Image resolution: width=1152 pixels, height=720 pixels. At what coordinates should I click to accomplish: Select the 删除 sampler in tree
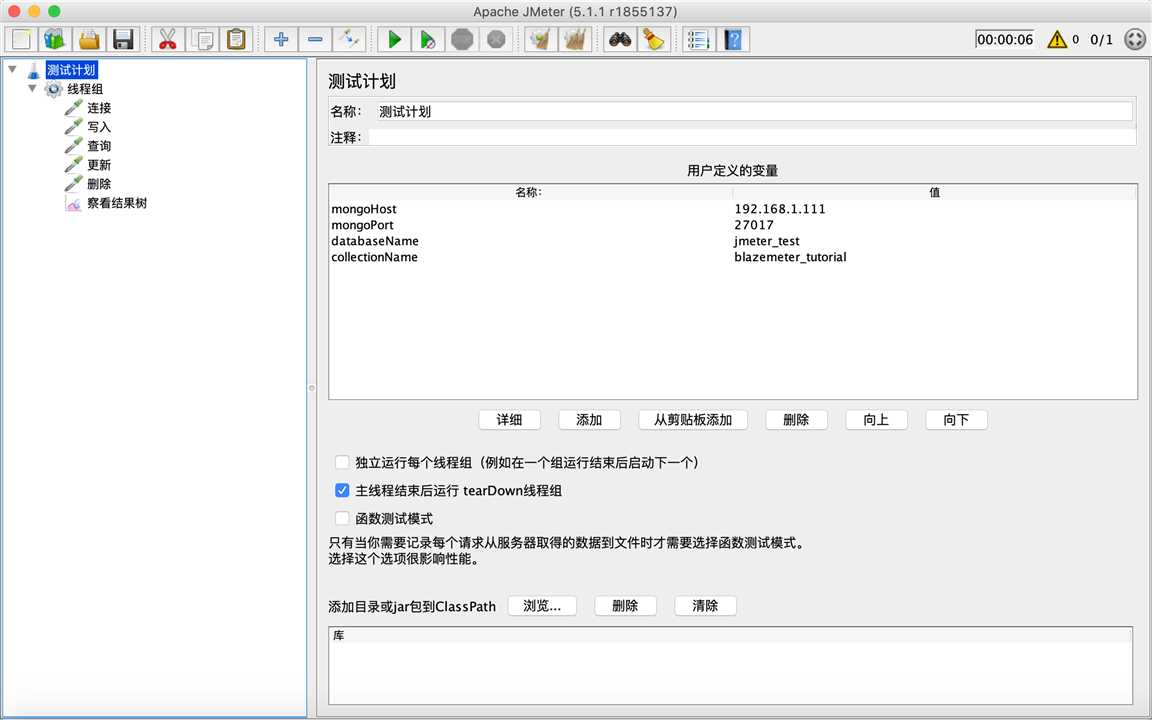coord(98,184)
